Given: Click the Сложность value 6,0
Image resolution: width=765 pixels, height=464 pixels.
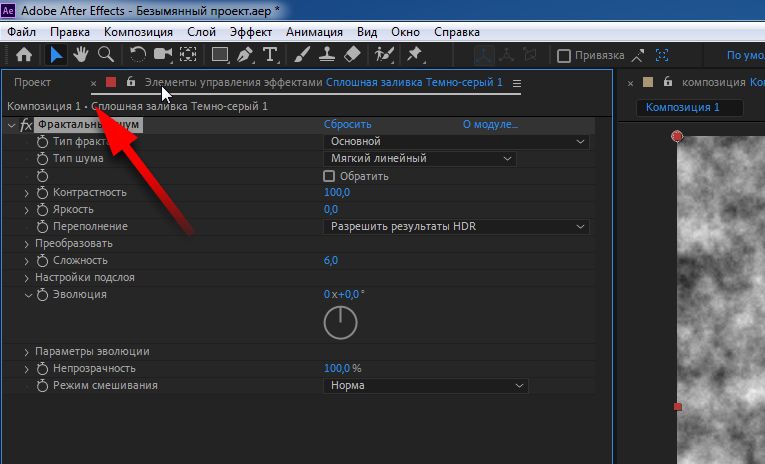Looking at the screenshot, I should click(331, 261).
